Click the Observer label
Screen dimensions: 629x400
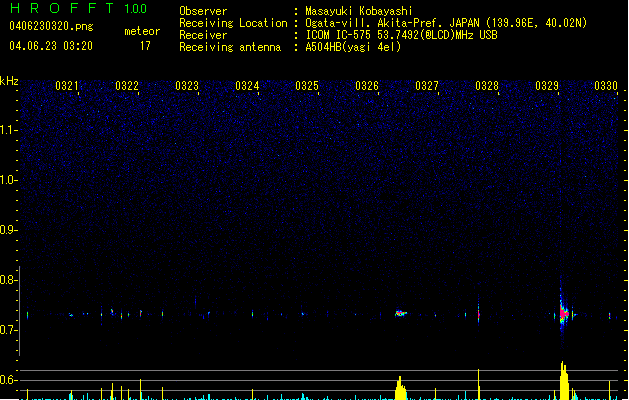click(x=203, y=11)
